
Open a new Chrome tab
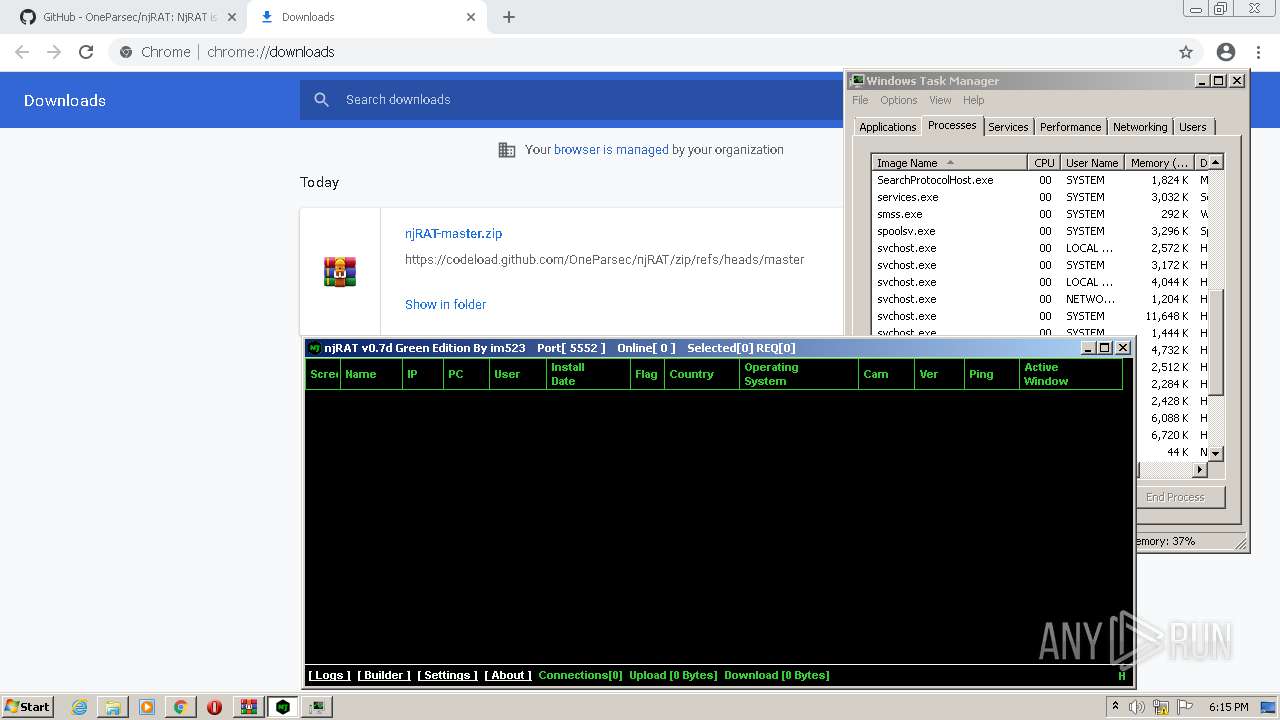click(509, 17)
